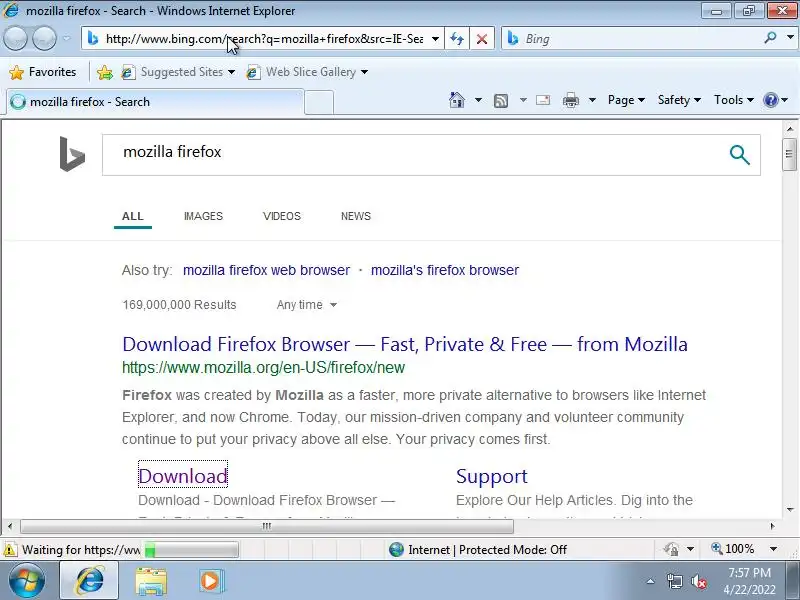Viewport: 800px width, 600px height.
Task: Open the Favorites star button
Action: click(43, 72)
